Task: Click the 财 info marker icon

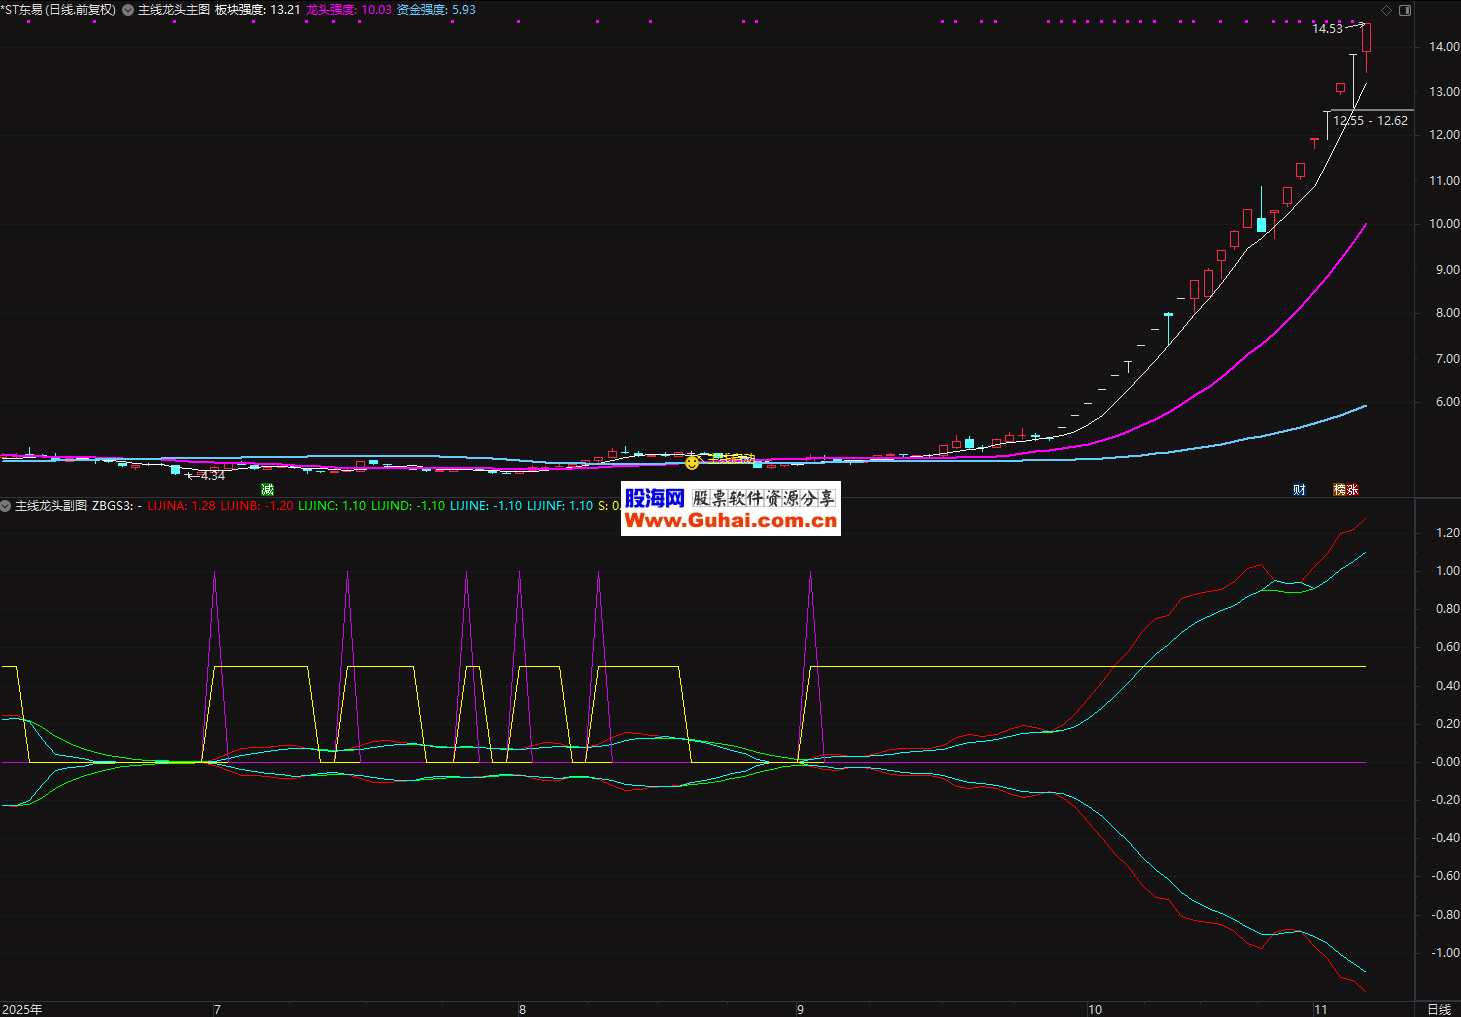Action: tap(1299, 489)
